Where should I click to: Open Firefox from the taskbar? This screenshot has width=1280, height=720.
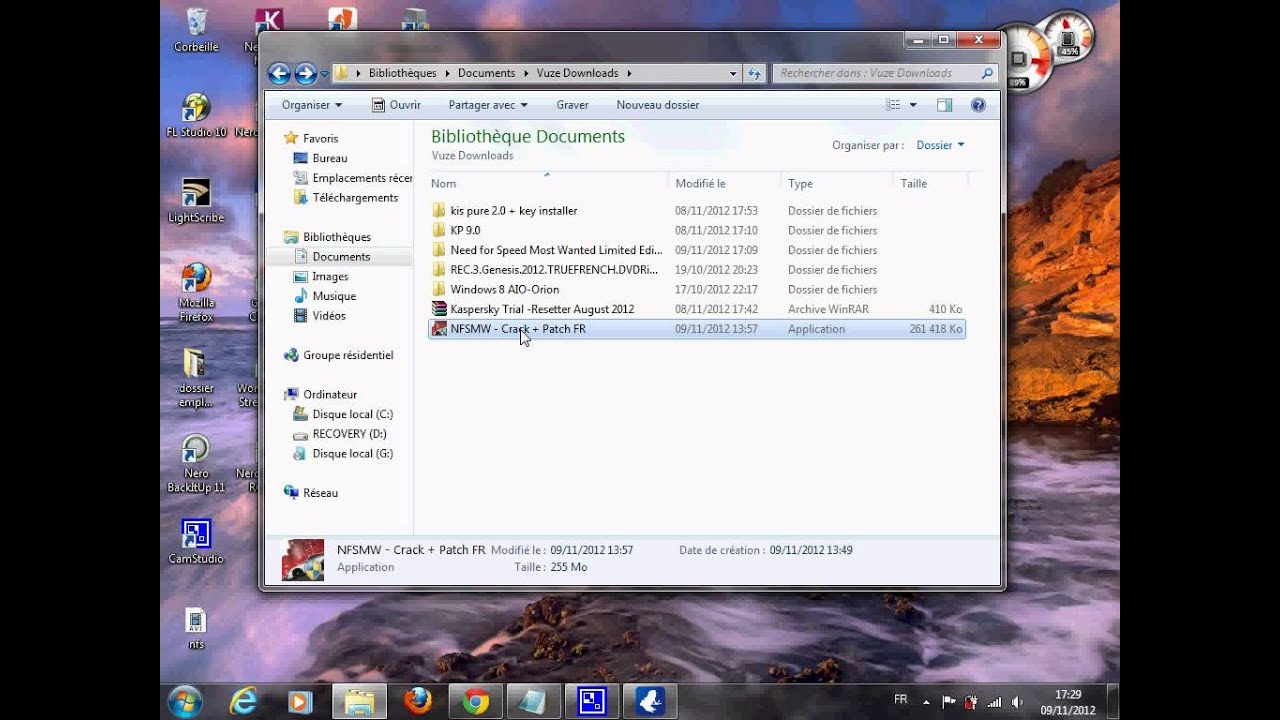tap(417, 702)
